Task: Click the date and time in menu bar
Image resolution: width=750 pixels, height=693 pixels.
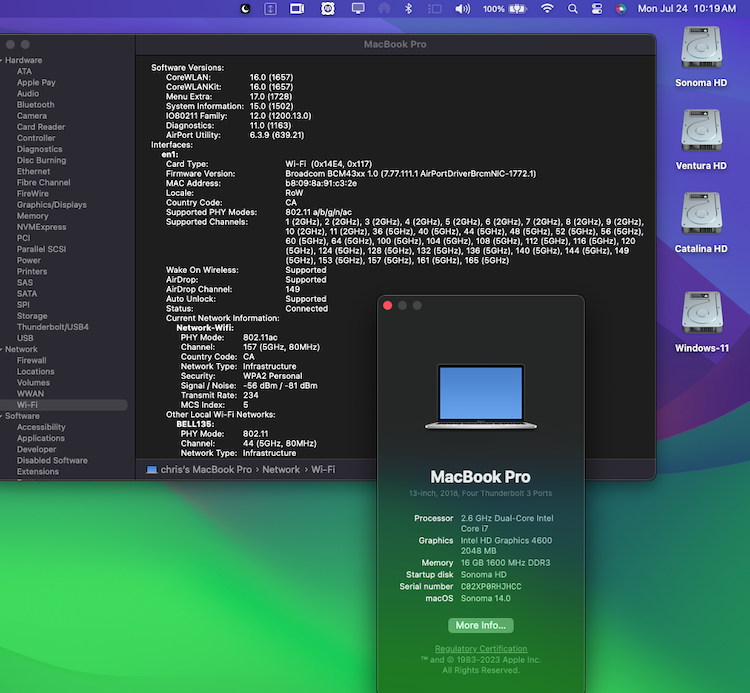Action: click(686, 9)
